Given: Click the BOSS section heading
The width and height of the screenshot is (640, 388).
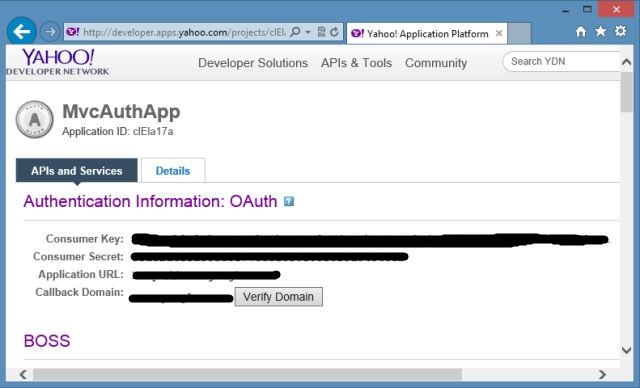Looking at the screenshot, I should click(47, 341).
